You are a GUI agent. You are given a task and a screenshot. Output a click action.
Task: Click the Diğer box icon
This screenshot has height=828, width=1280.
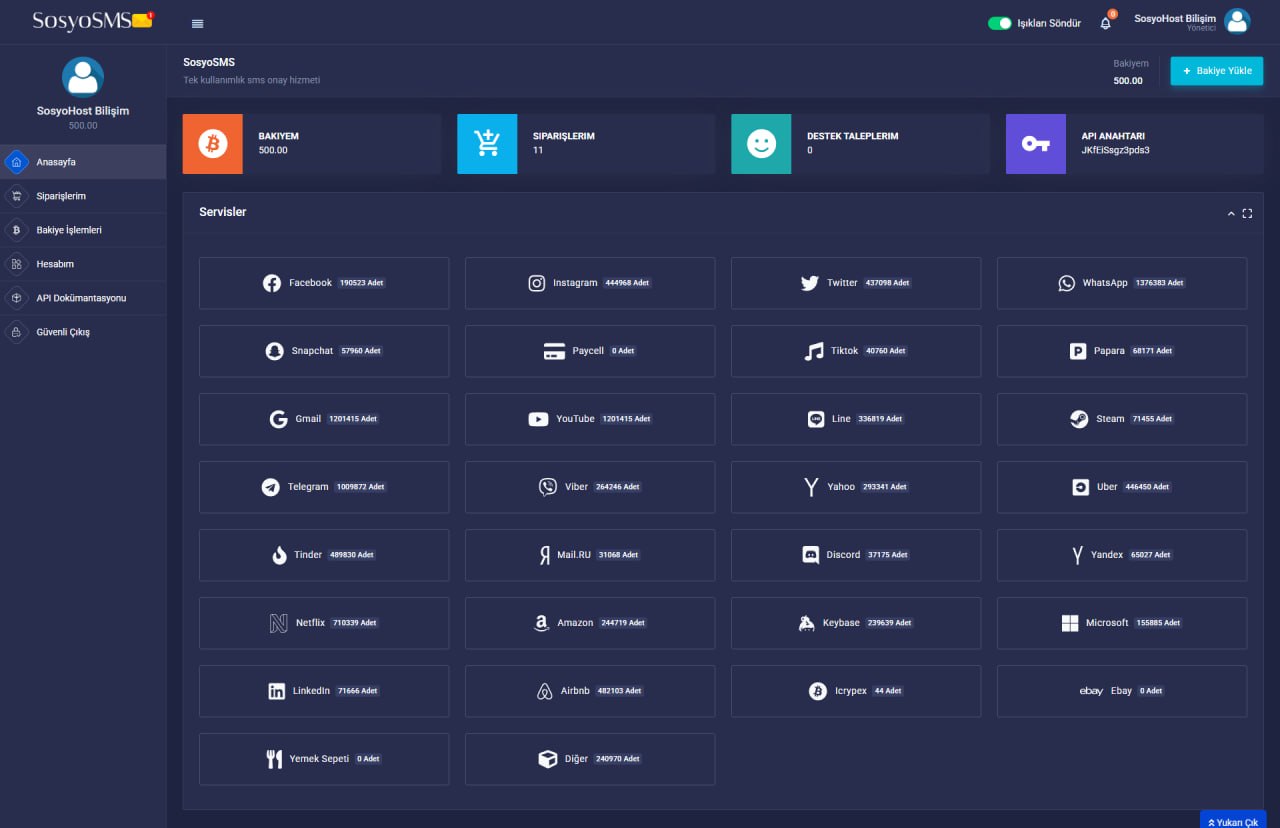(548, 759)
